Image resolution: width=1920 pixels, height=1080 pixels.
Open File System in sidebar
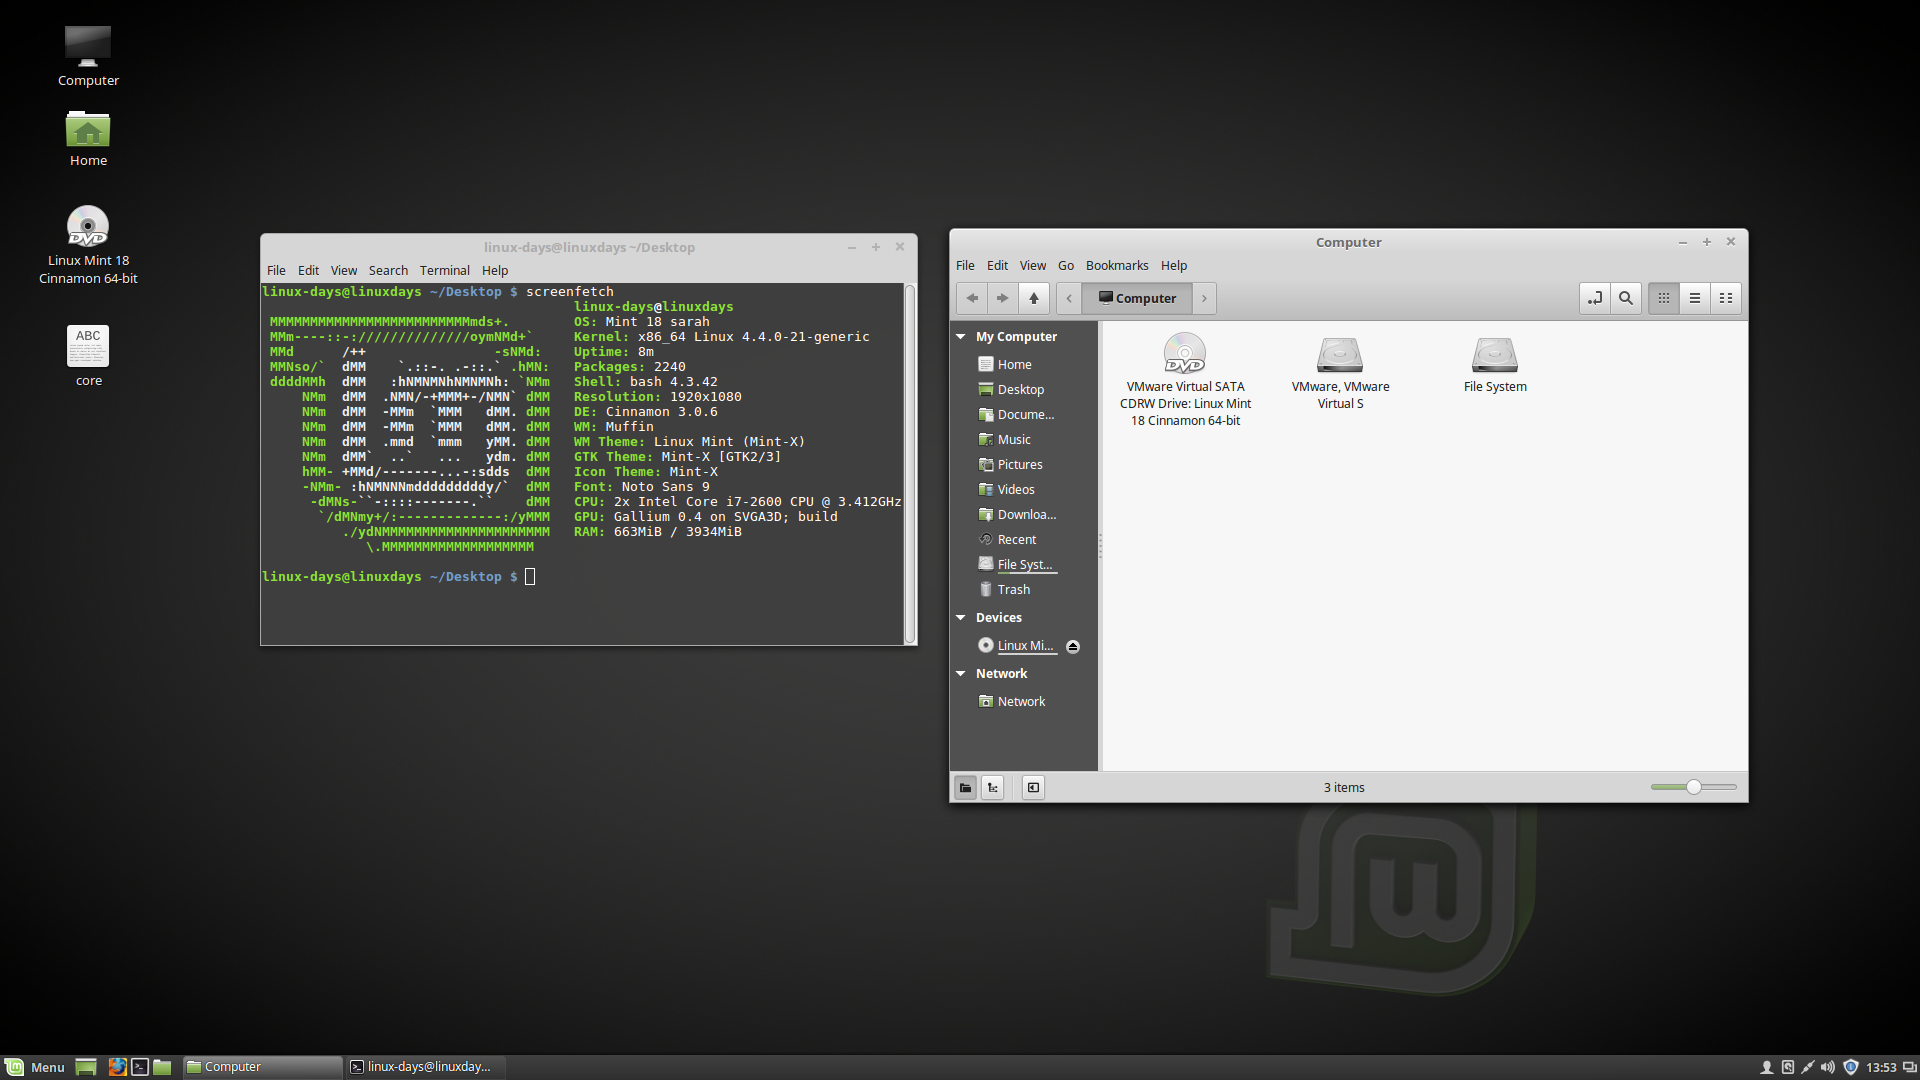pos(1024,565)
